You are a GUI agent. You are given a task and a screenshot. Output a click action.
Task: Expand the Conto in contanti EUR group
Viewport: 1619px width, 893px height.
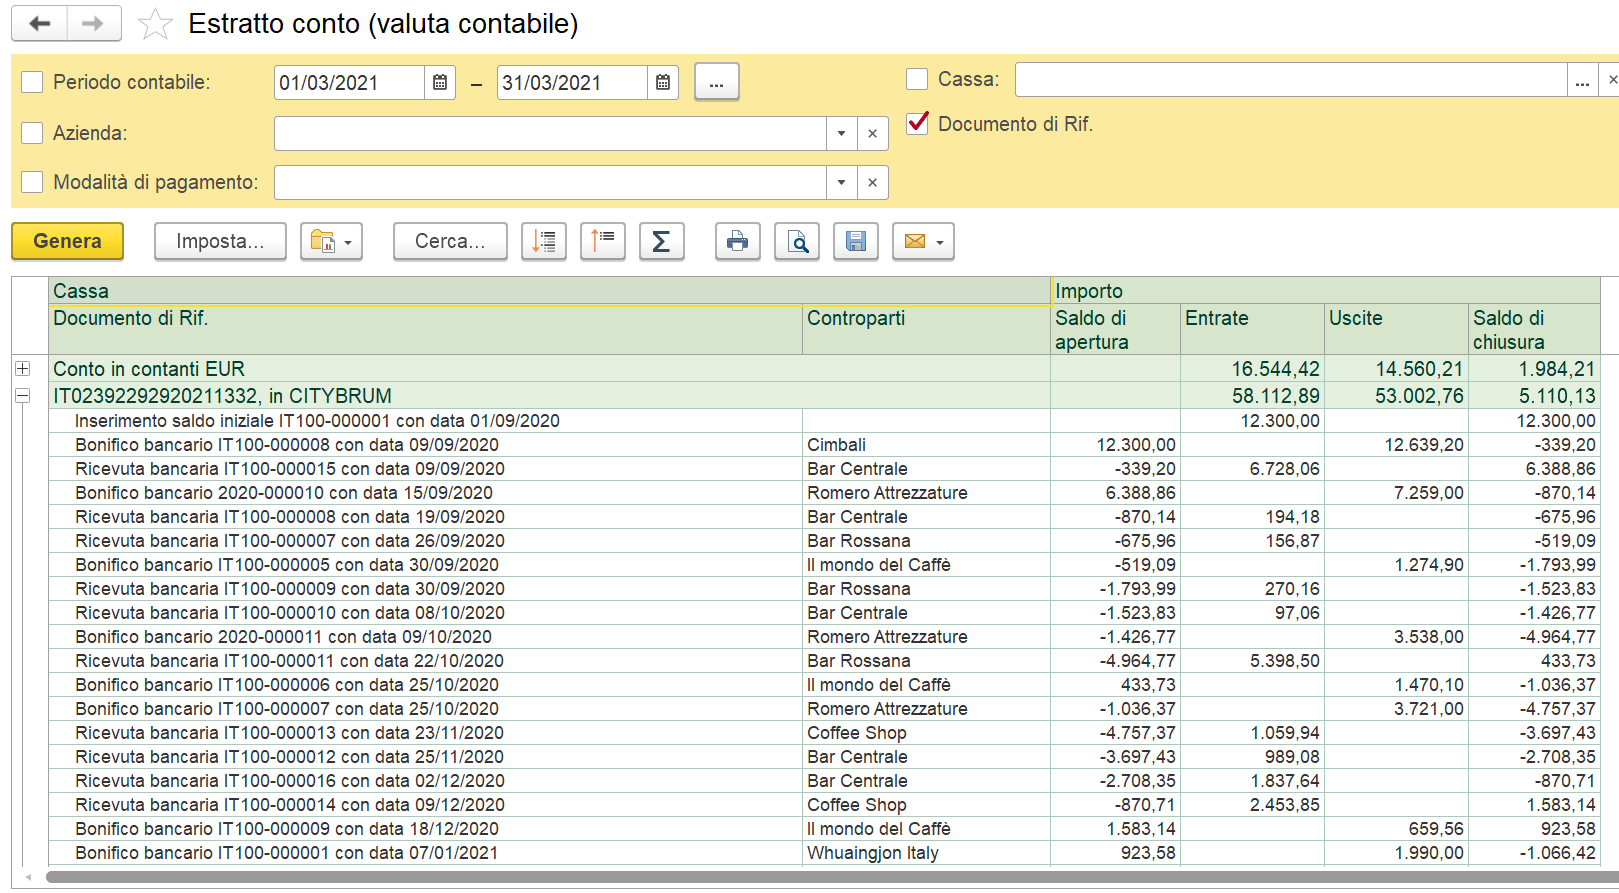[22, 368]
